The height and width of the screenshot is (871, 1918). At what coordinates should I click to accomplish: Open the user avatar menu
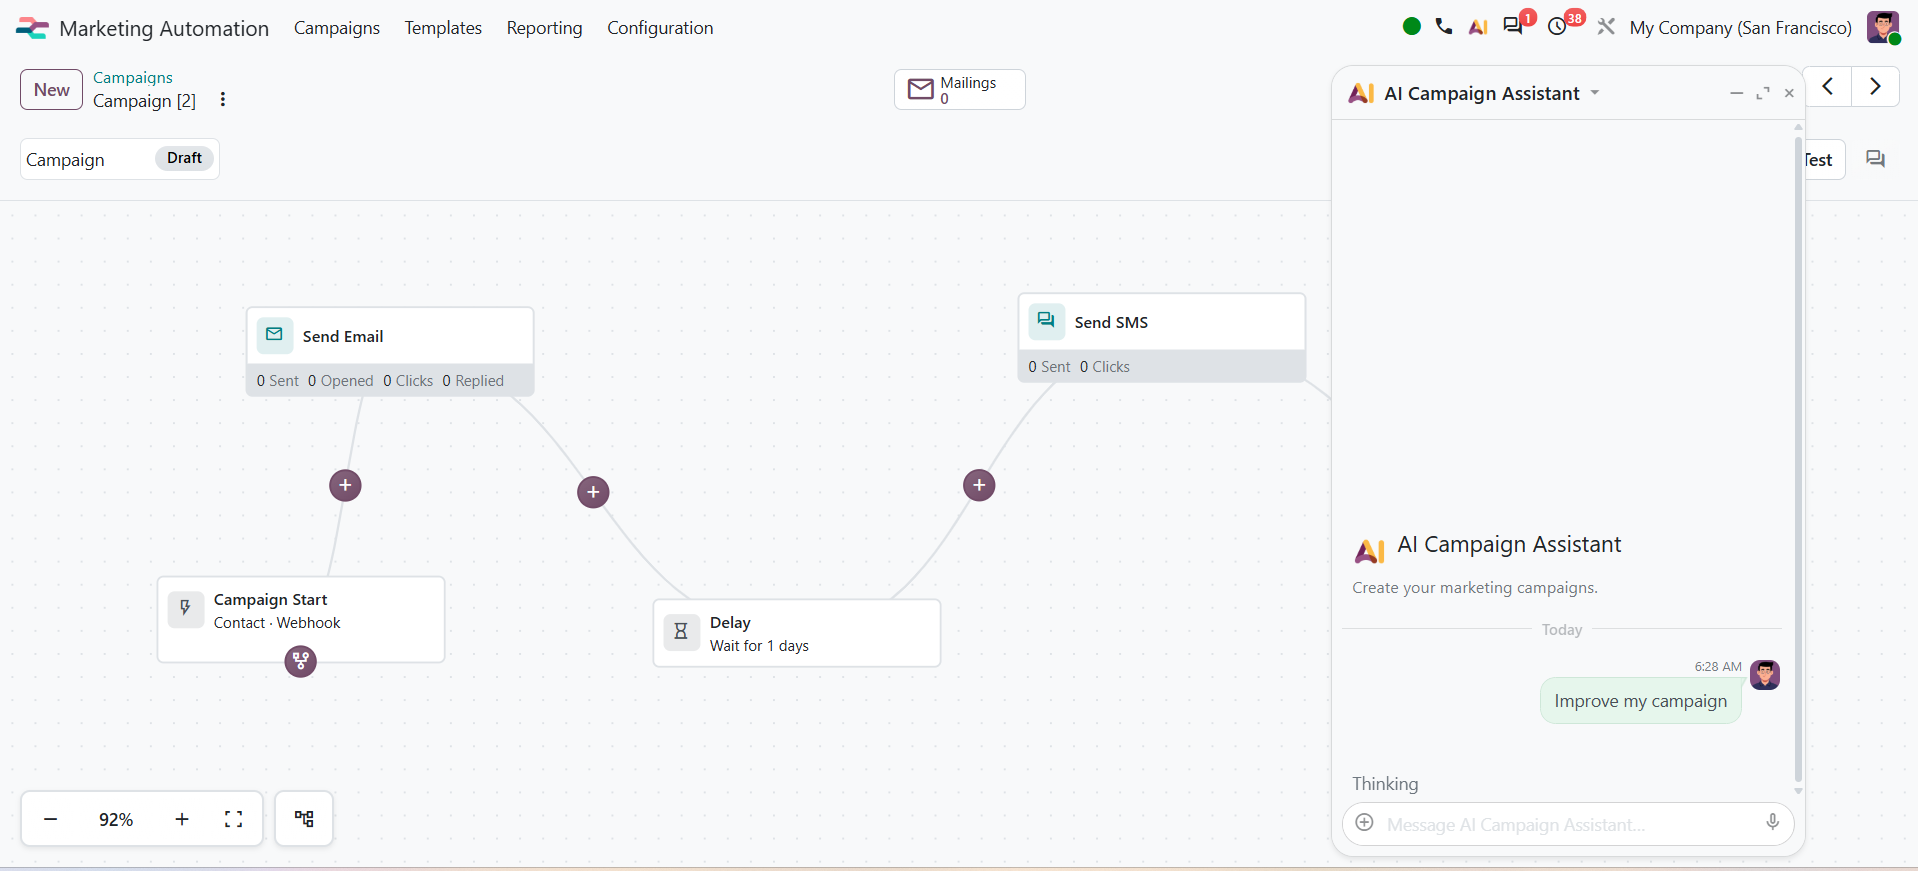[x=1883, y=27]
